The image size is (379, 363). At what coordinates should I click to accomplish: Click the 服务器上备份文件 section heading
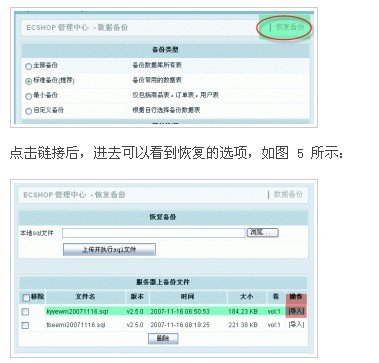click(163, 282)
